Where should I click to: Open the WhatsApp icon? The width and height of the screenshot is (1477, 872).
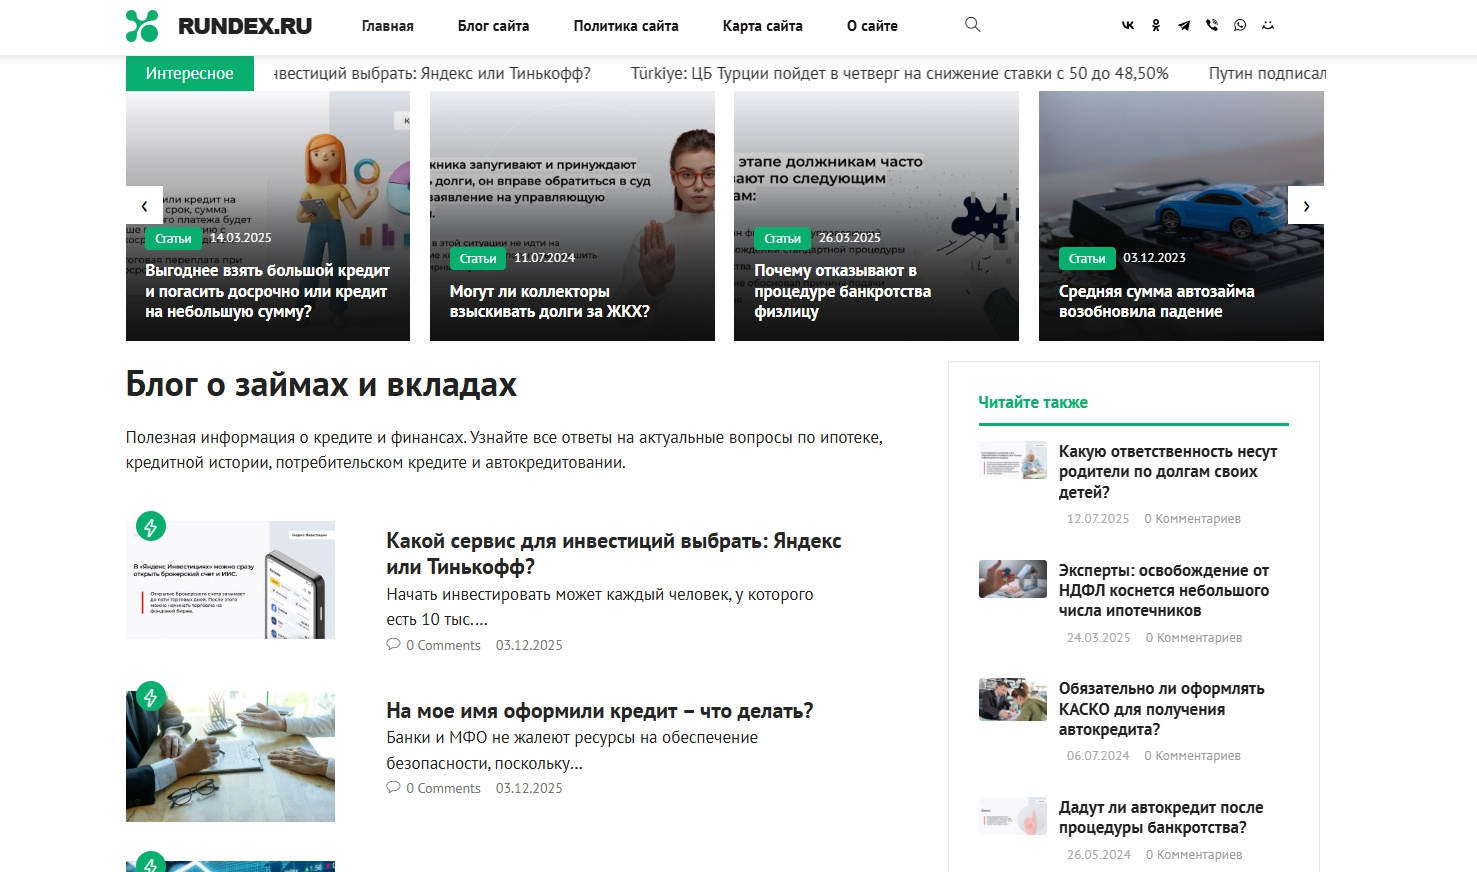point(1240,26)
